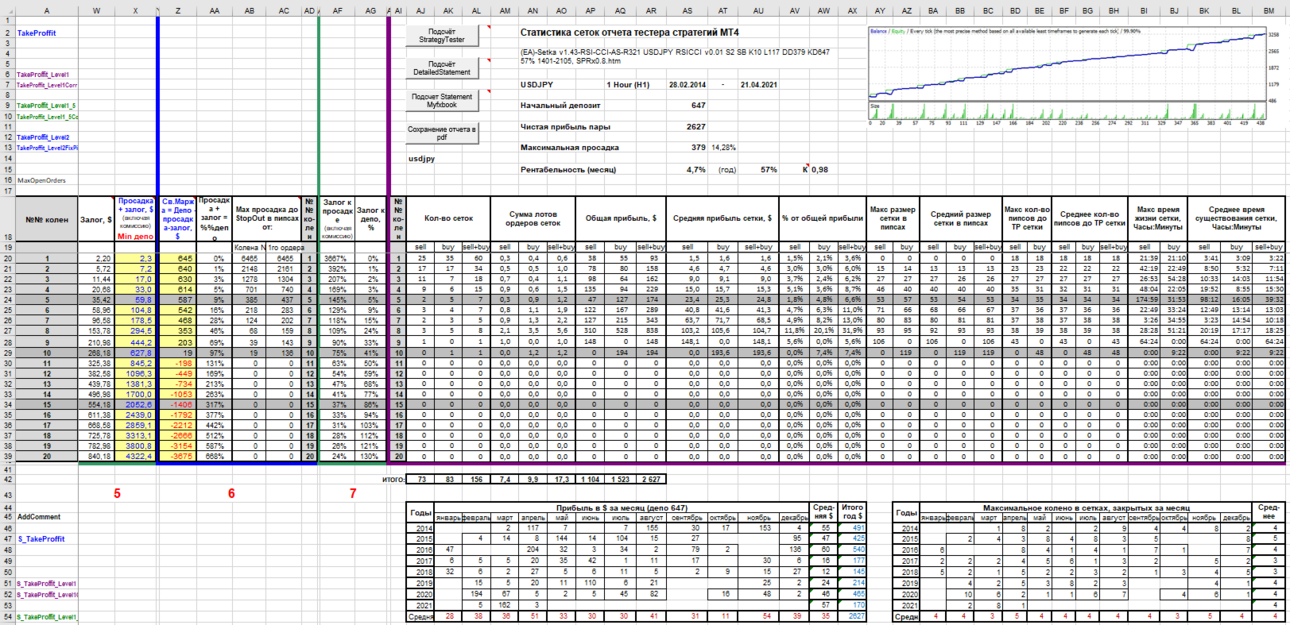The image size is (1290, 625).
Task: Click the Кол-во сеток header
Action: 448,219
